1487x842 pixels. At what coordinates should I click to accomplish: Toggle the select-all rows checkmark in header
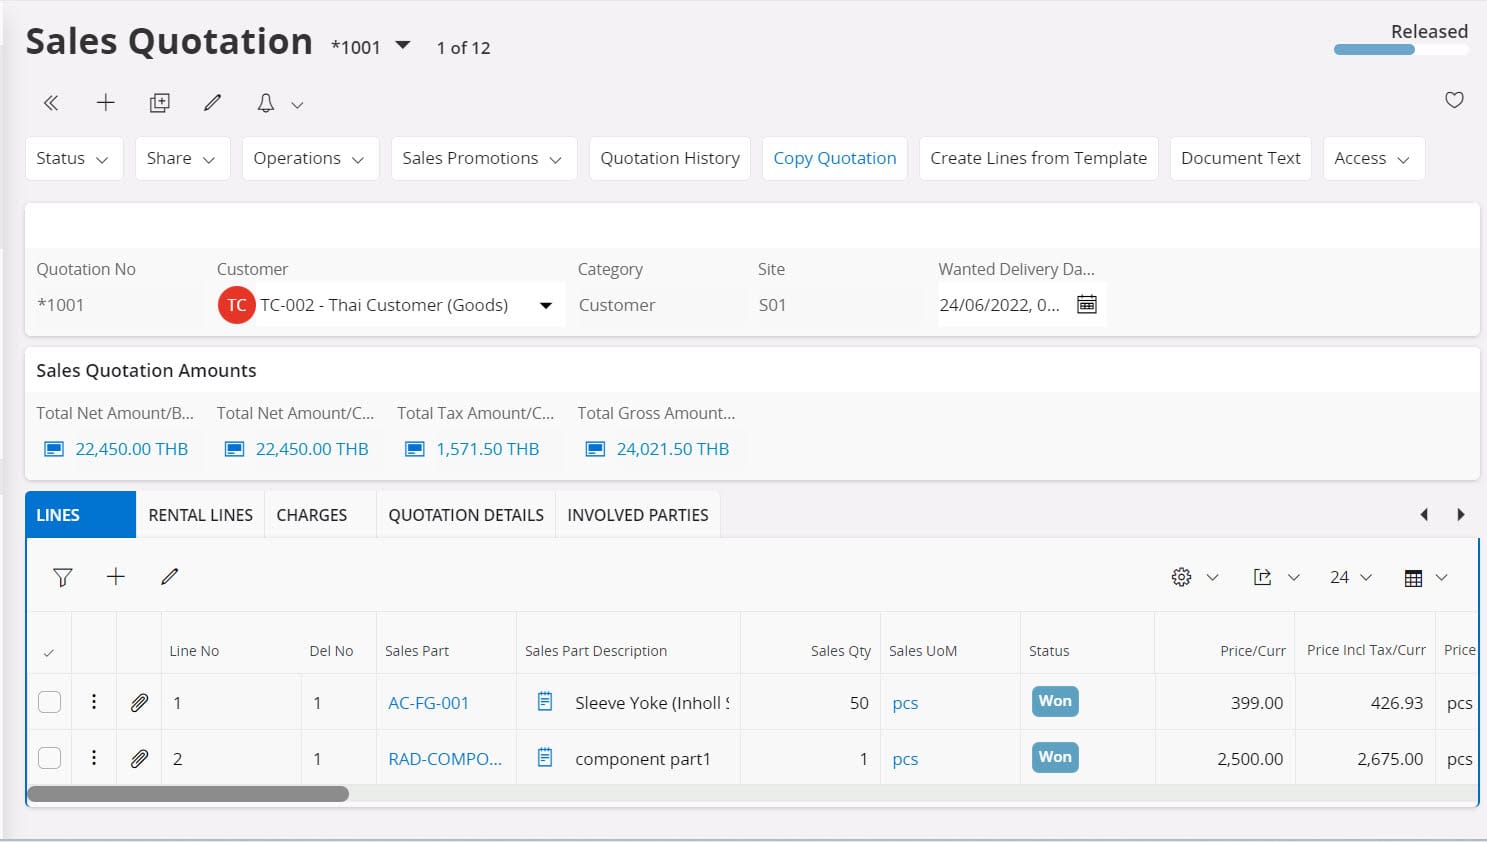coord(49,652)
